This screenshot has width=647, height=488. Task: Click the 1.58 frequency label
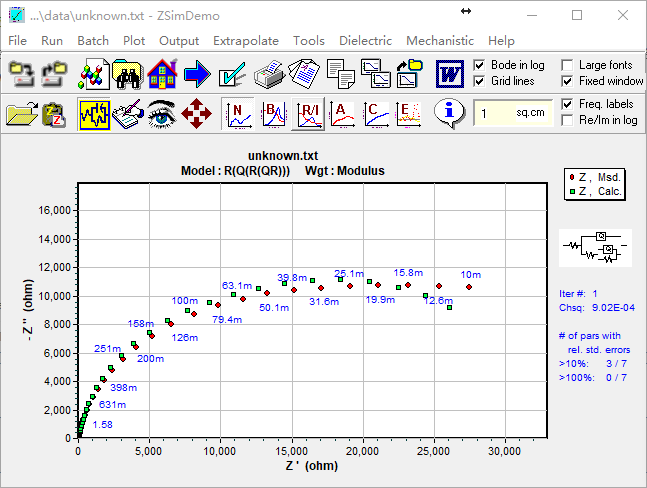coord(102,425)
